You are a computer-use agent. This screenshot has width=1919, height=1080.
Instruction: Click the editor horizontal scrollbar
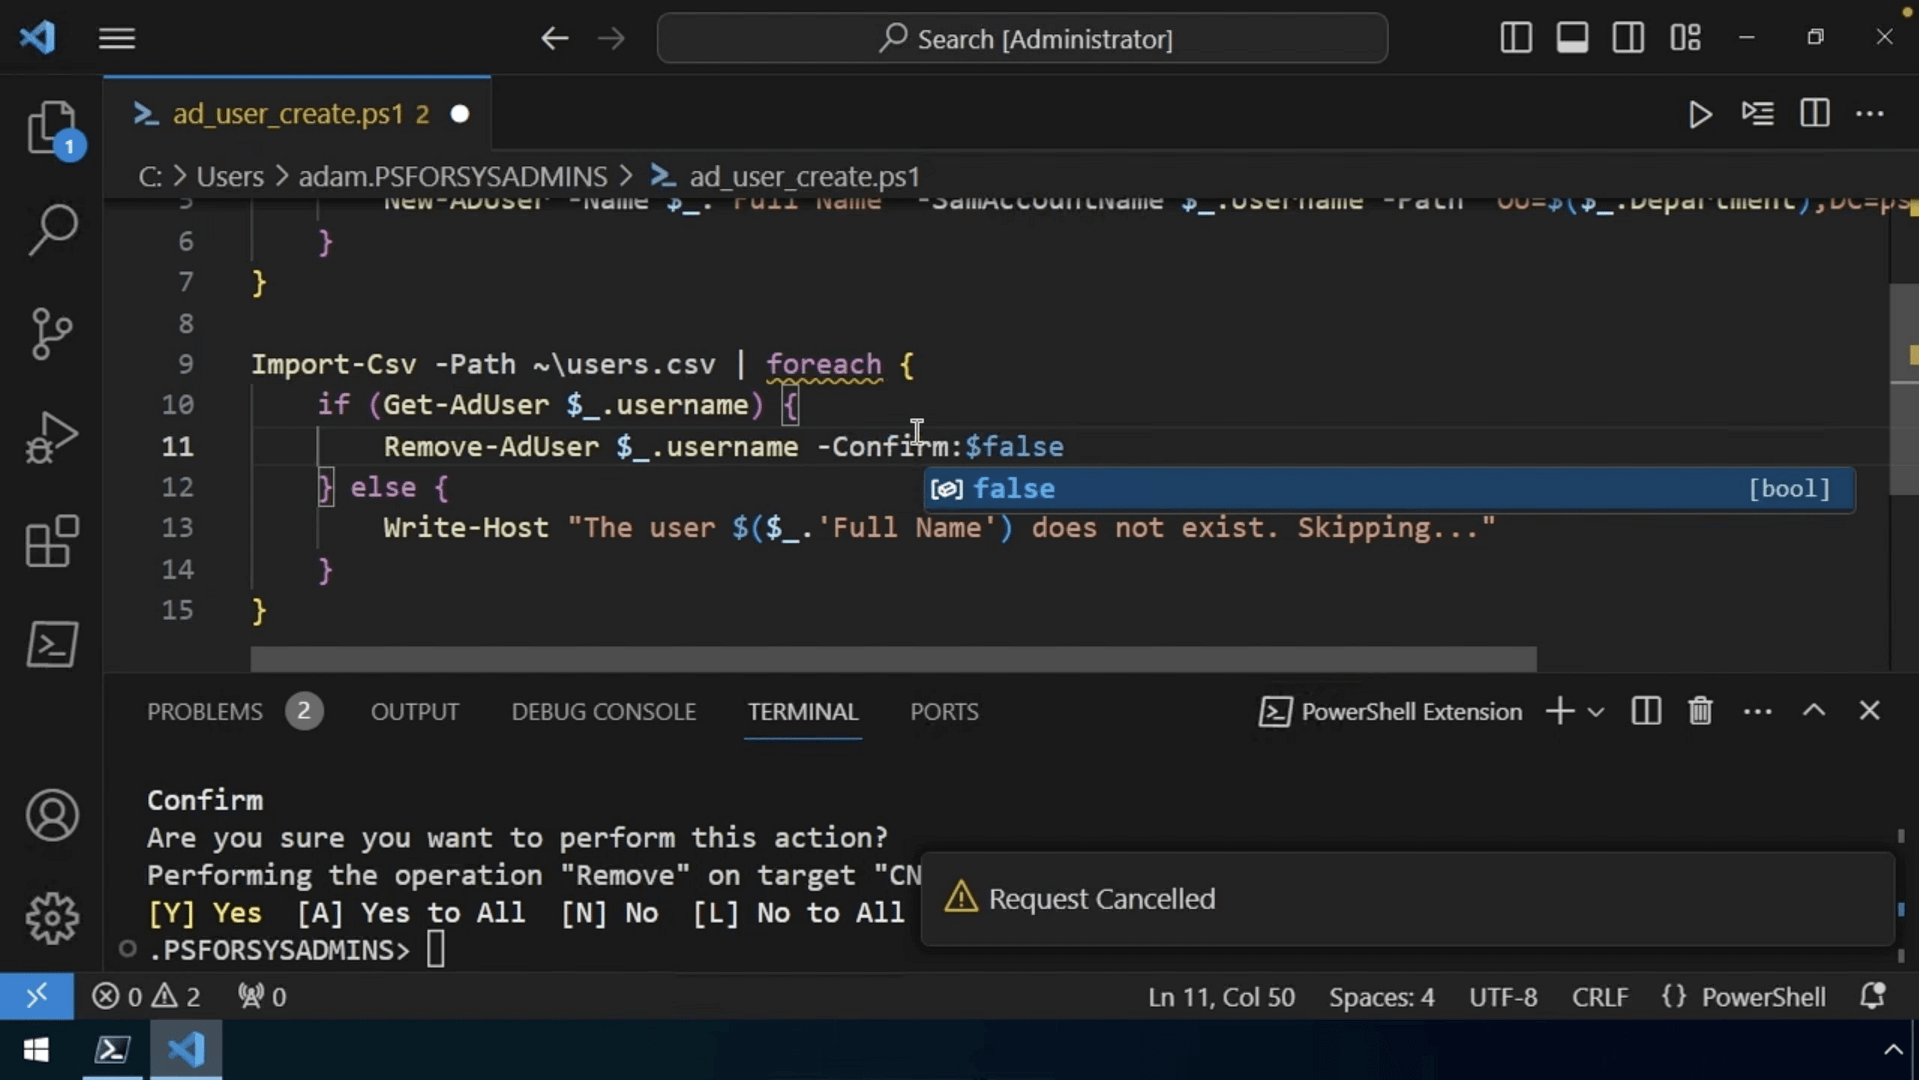pyautogui.click(x=893, y=659)
